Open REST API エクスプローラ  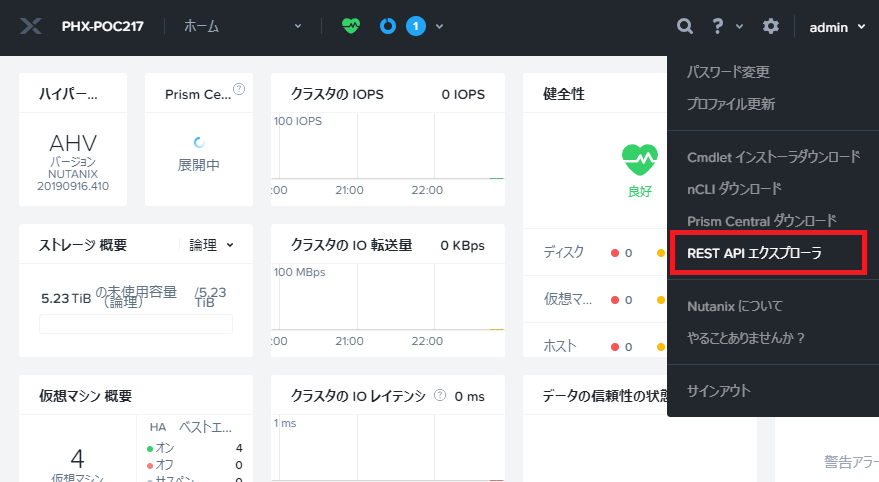click(x=755, y=253)
